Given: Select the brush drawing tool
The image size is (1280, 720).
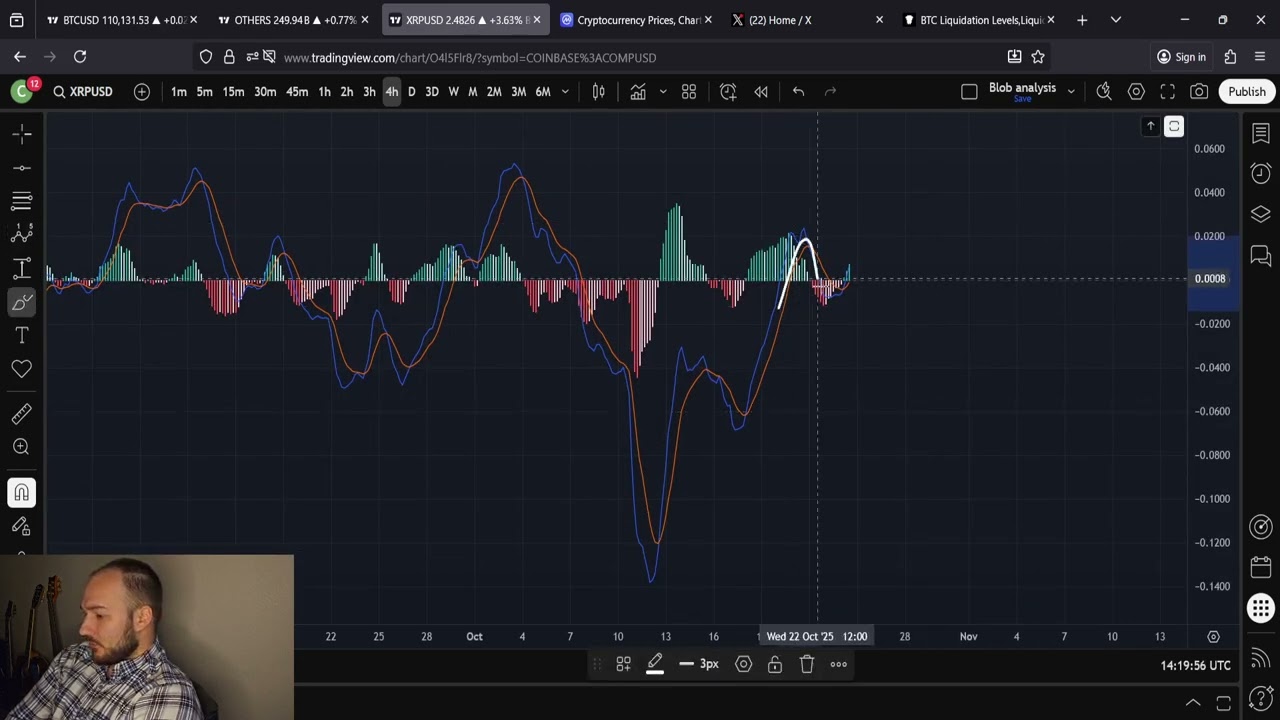Looking at the screenshot, I should (x=22, y=302).
